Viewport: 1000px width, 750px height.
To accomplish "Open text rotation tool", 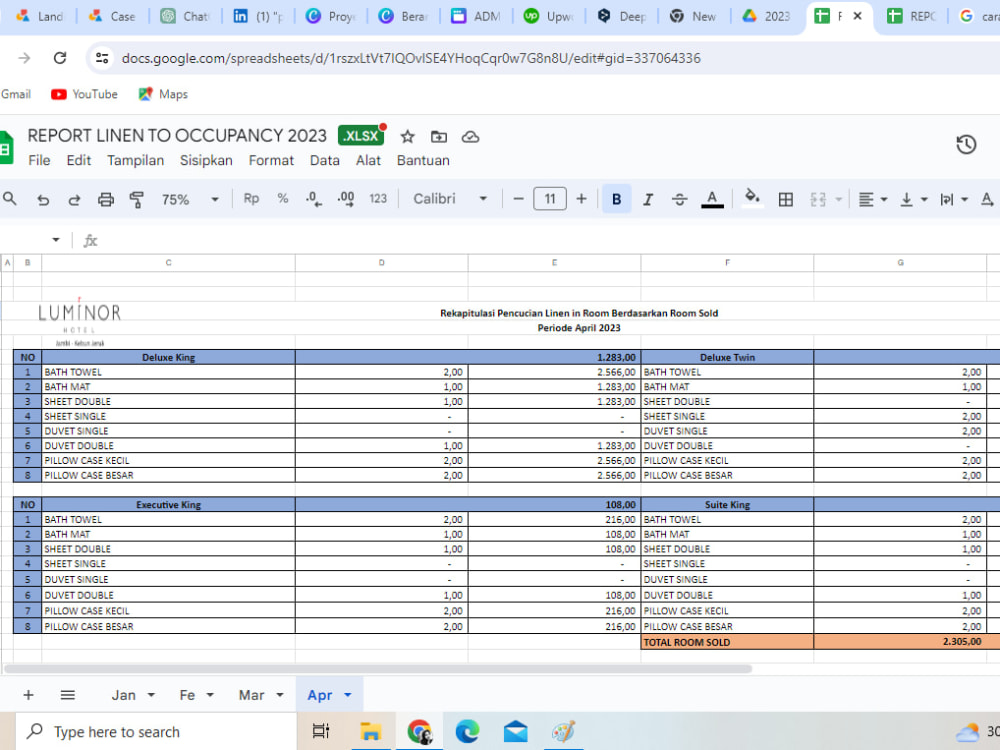I will pos(987,200).
